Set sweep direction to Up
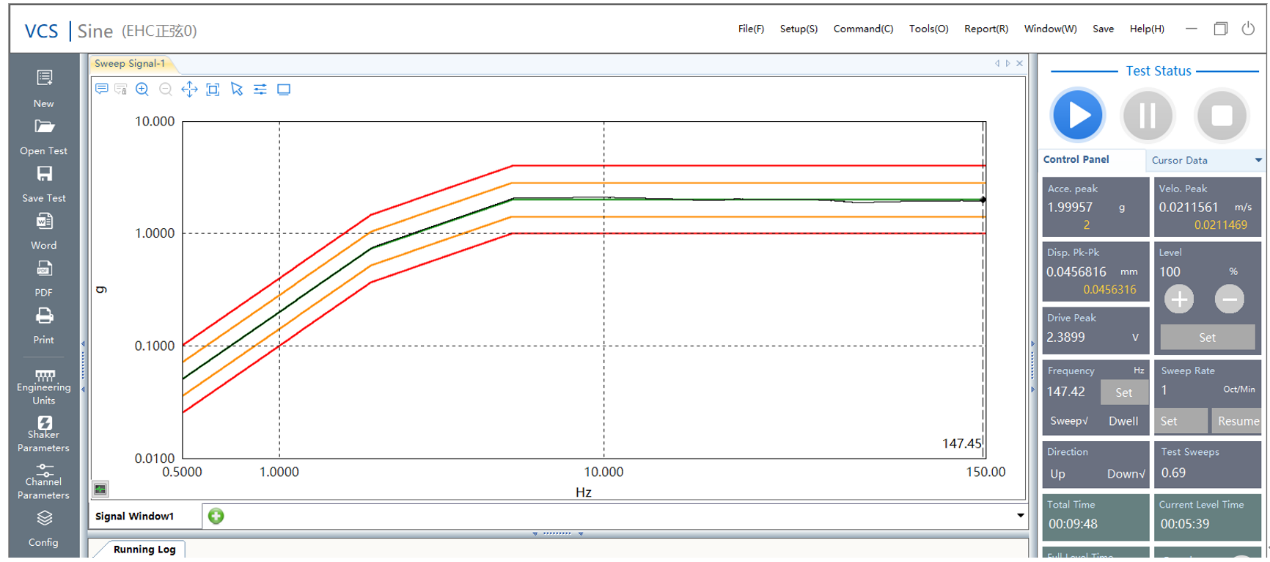1270x562 pixels. (x=1057, y=474)
